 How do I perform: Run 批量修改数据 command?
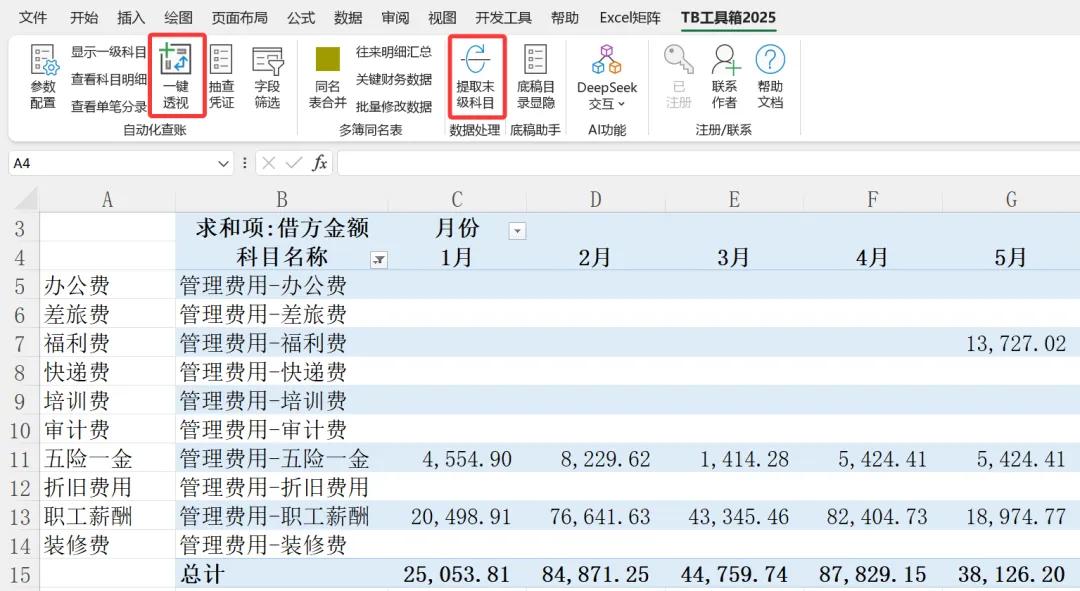[394, 107]
